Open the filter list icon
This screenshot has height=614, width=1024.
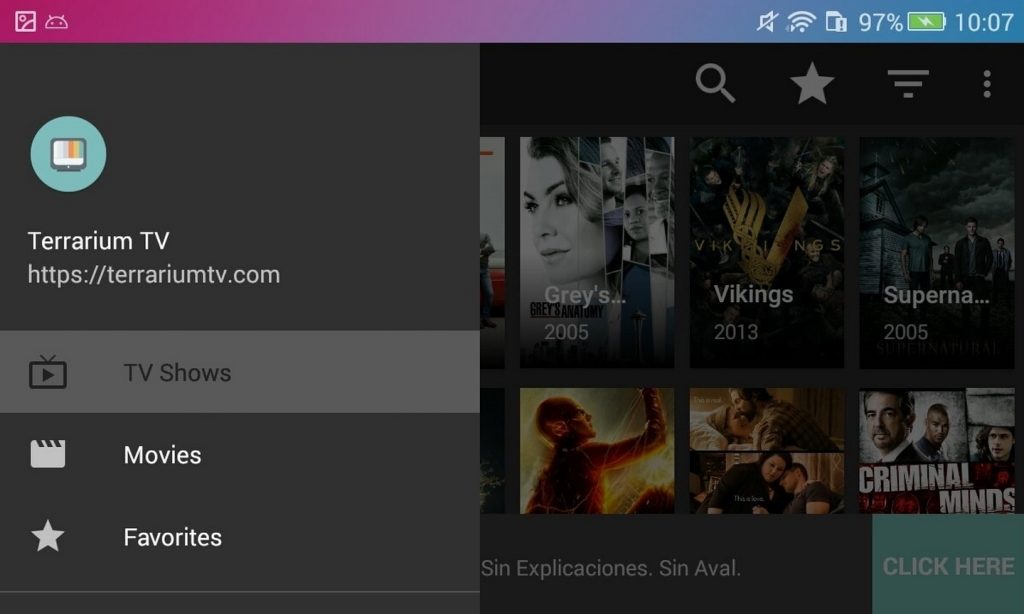point(908,84)
